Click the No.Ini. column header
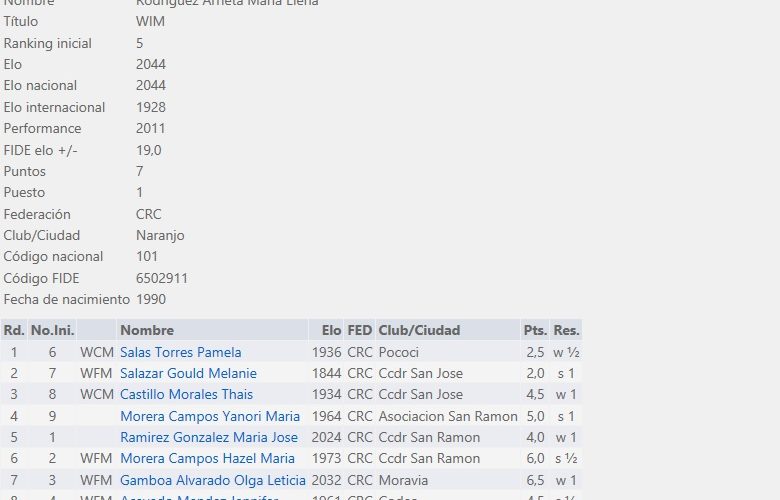Screen dimensions: 780x500 coord(53,330)
